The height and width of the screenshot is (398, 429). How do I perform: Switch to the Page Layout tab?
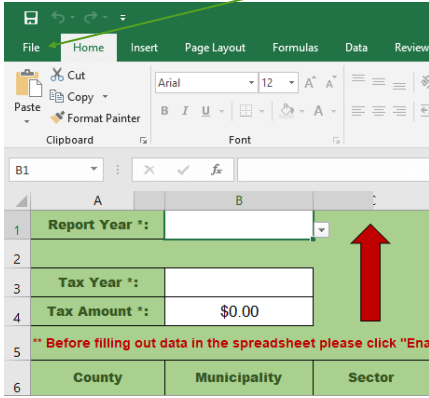pyautogui.click(x=215, y=48)
